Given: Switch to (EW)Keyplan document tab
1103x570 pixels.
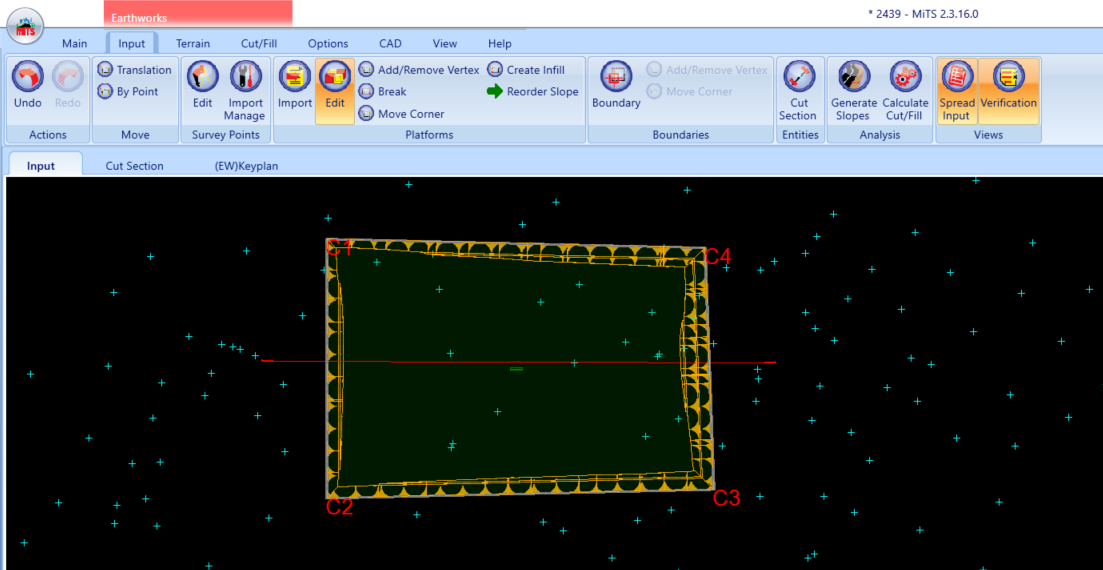Looking at the screenshot, I should pos(246,166).
